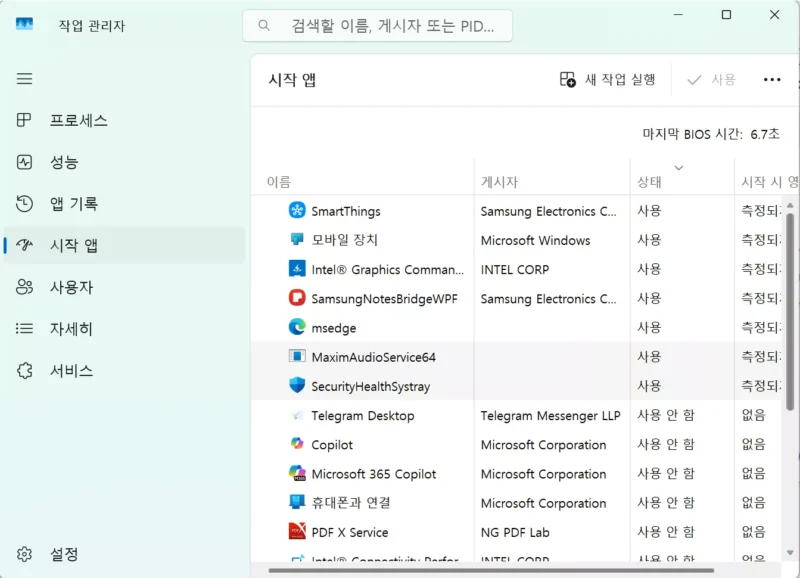Select 시작 앱 (Startup apps) in the sidebar
Viewport: 800px width, 578px height.
click(124, 245)
